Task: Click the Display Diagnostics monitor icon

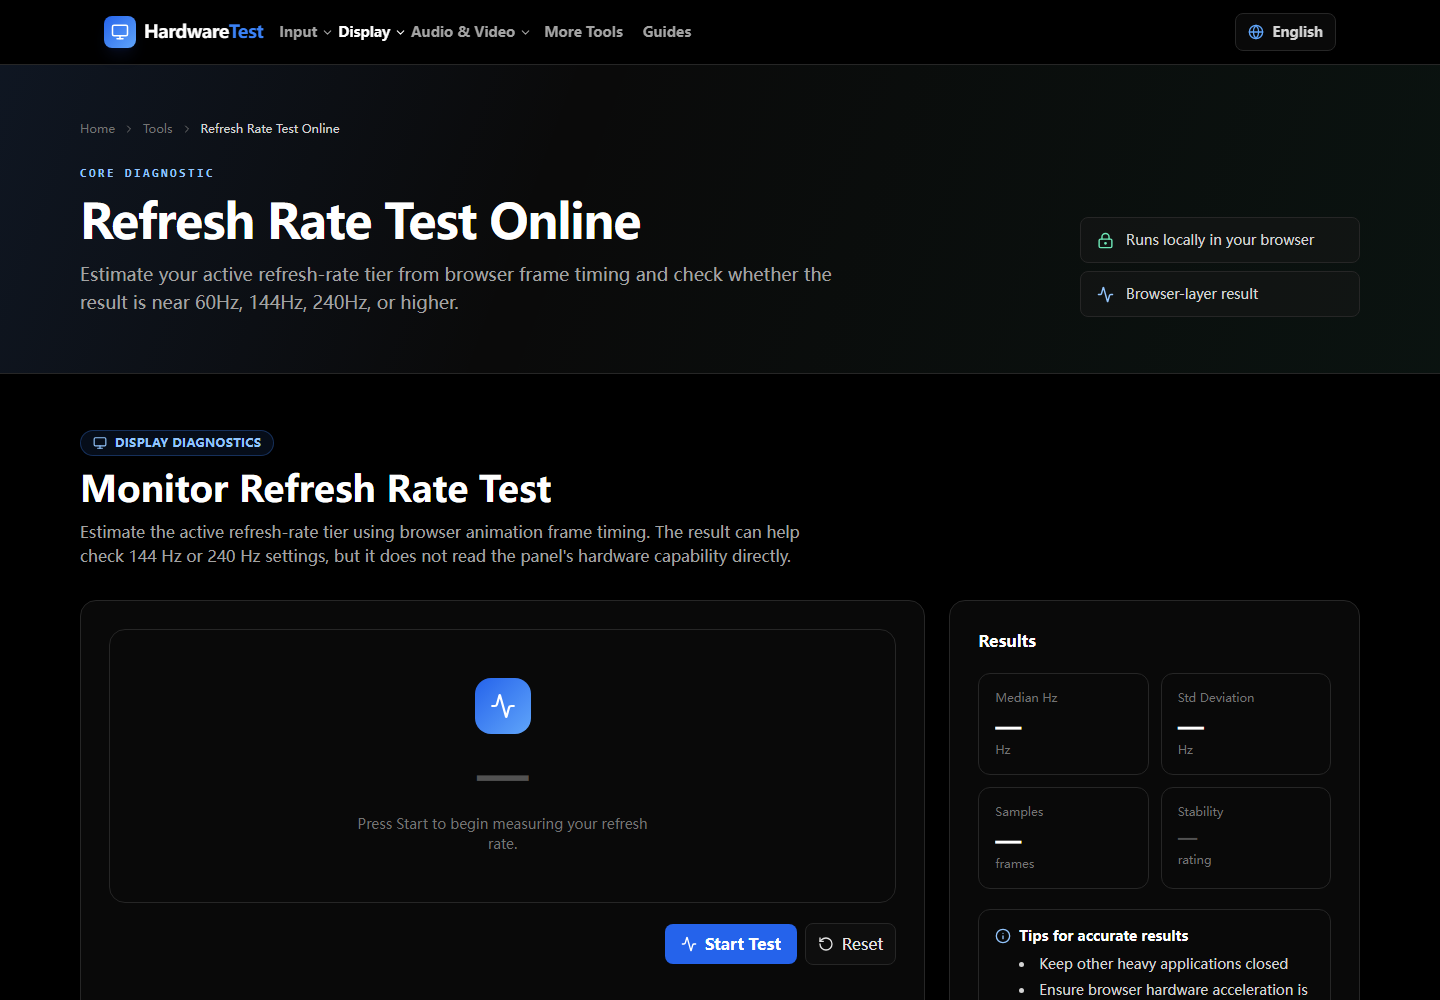Action: click(100, 443)
